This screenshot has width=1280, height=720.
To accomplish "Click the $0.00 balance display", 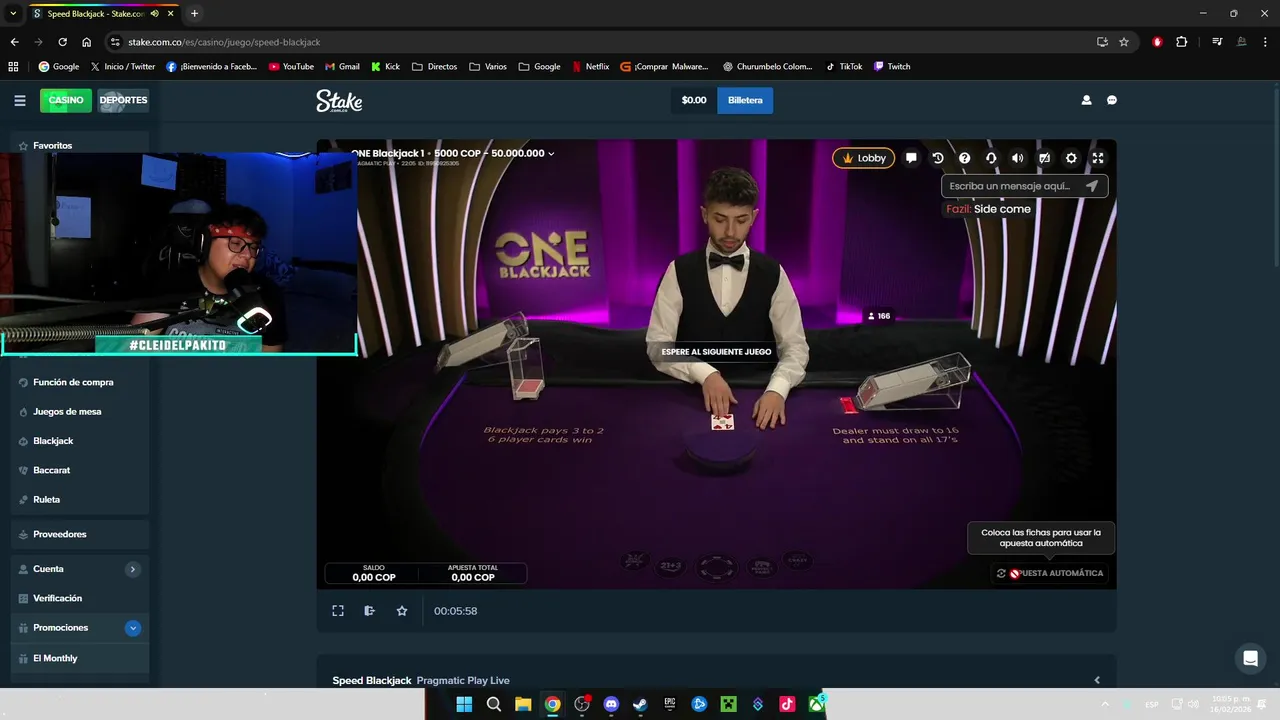I will 694,100.
